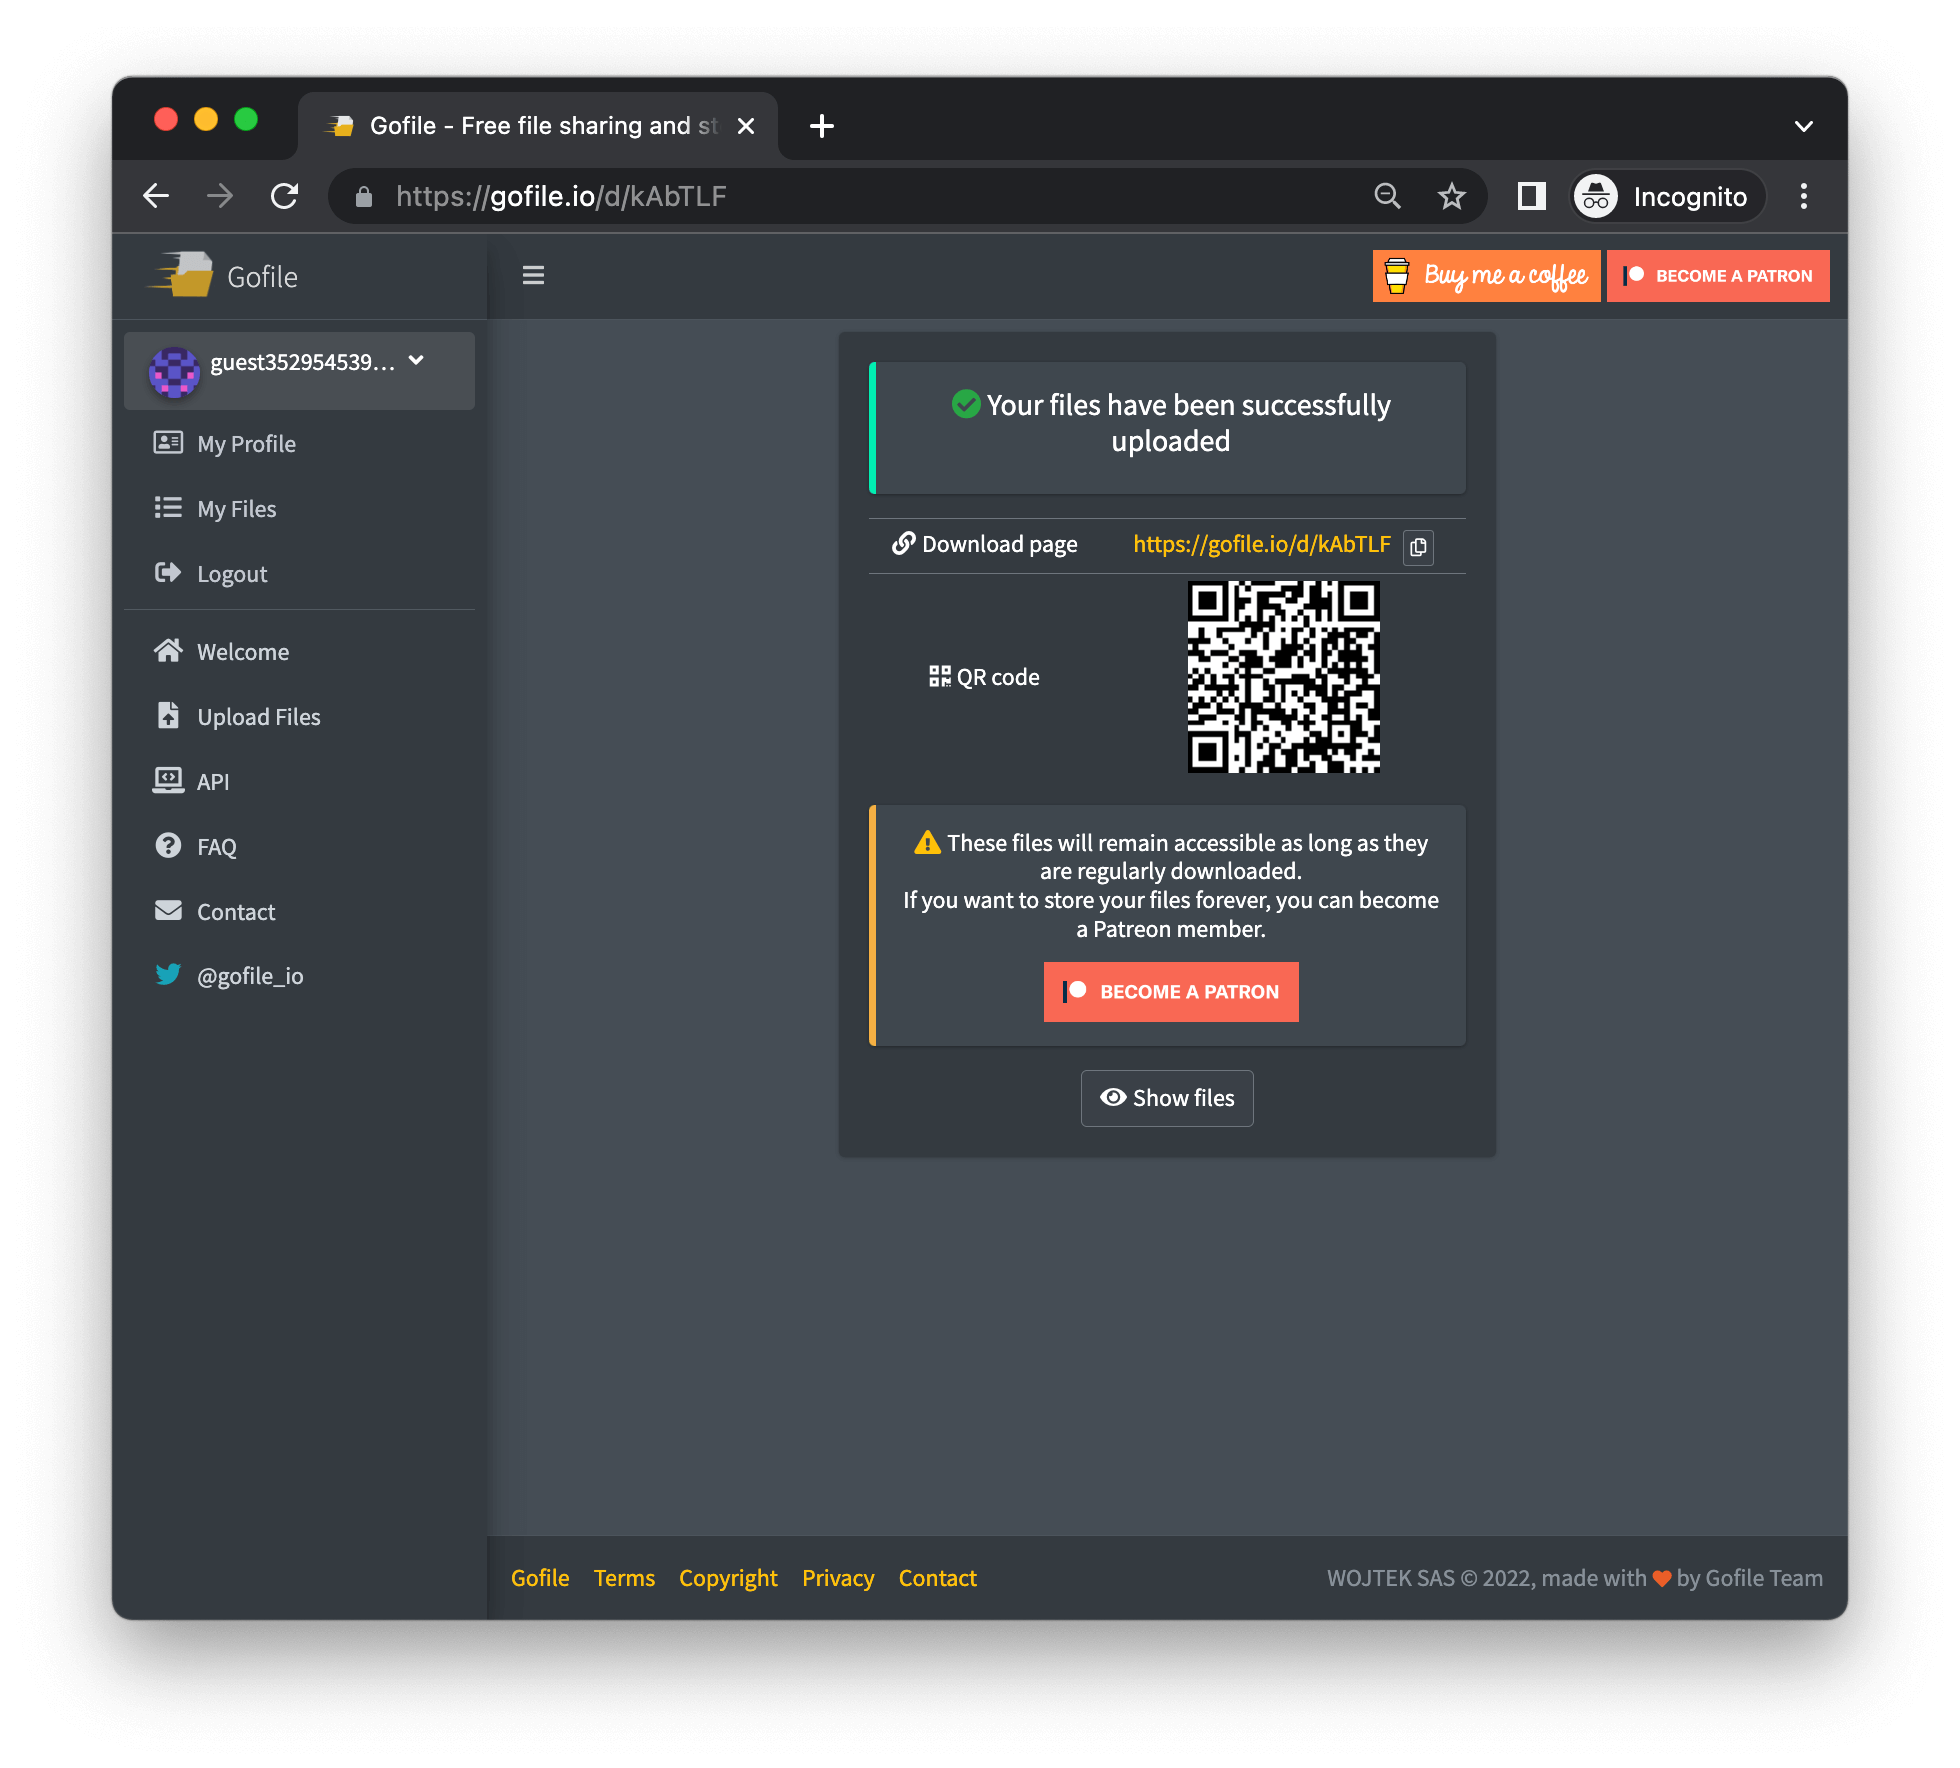Click the Gofile logo in sidebar header

point(224,276)
